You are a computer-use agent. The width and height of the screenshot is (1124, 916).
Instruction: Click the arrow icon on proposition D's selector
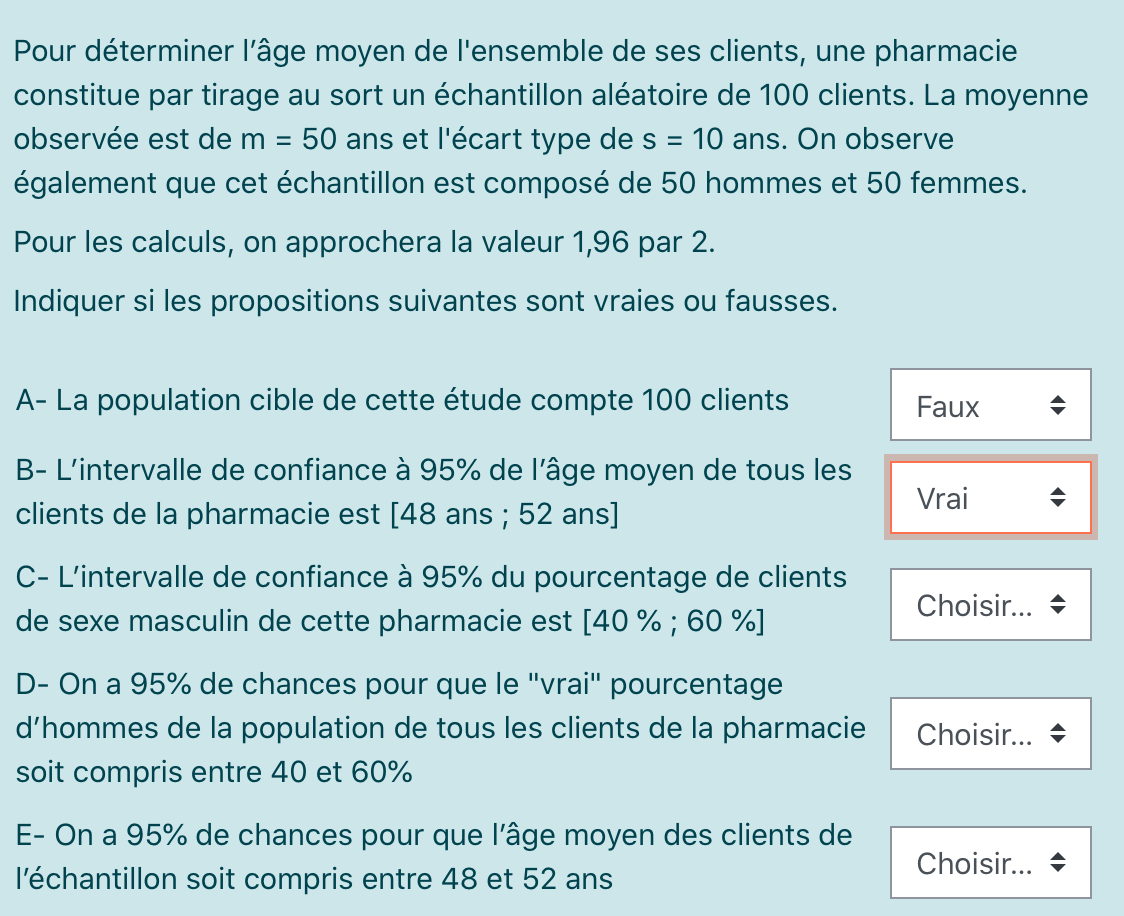pyautogui.click(x=1058, y=734)
